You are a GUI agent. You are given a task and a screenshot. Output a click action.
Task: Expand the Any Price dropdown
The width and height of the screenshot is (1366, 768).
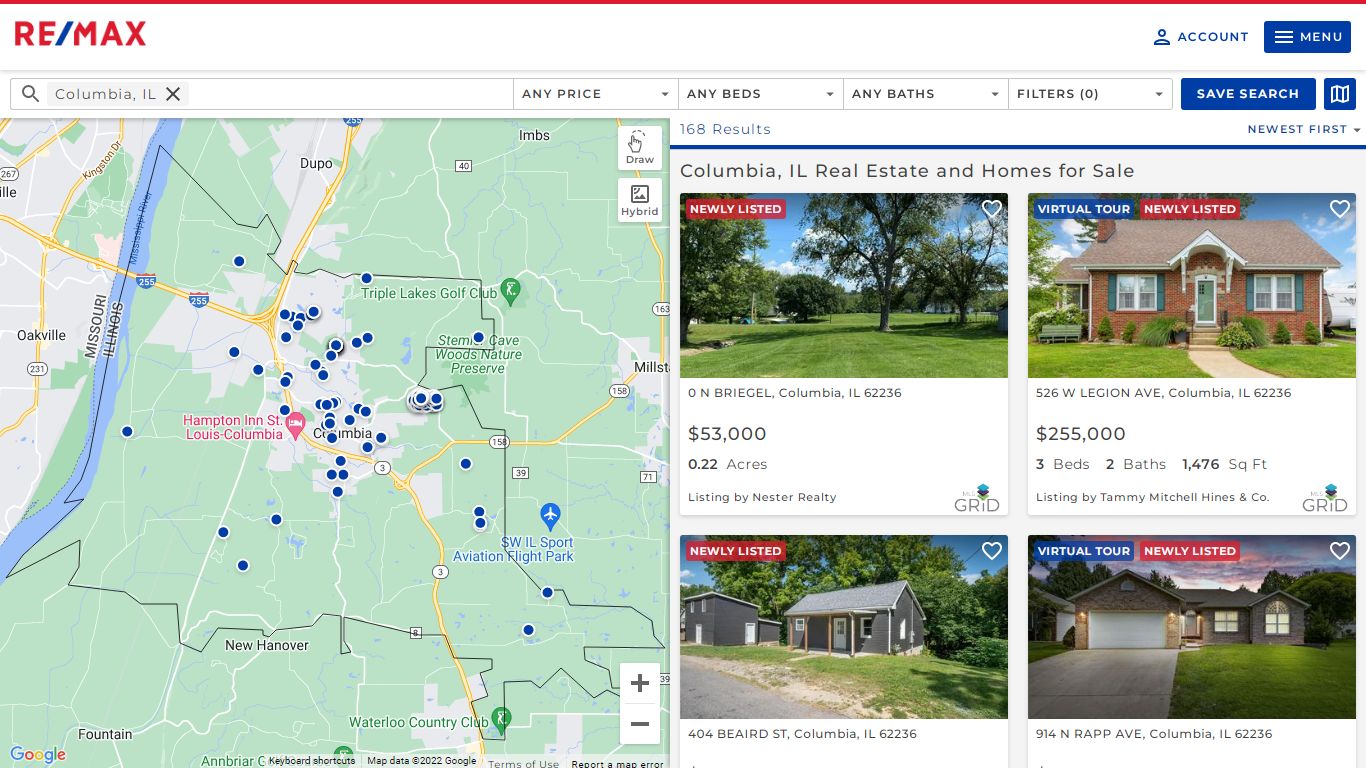(596, 94)
